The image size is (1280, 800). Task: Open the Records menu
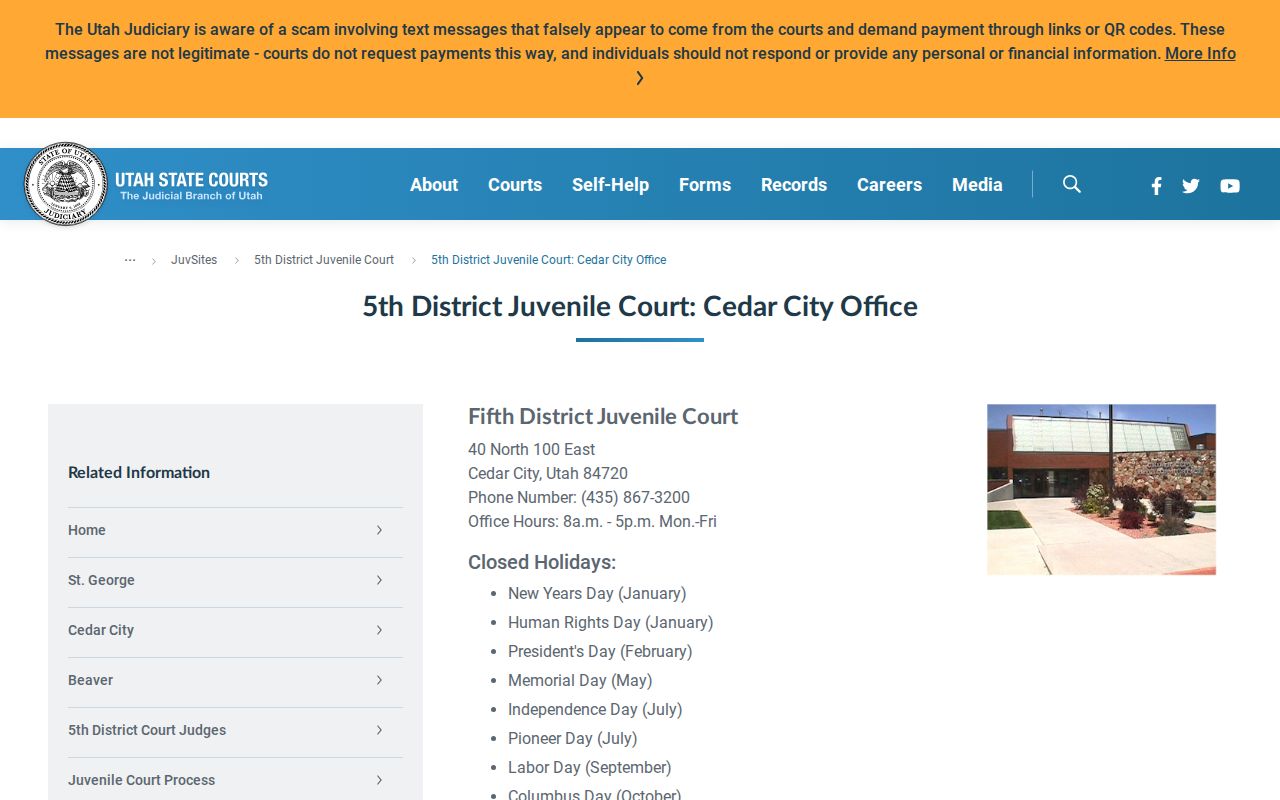click(x=794, y=185)
